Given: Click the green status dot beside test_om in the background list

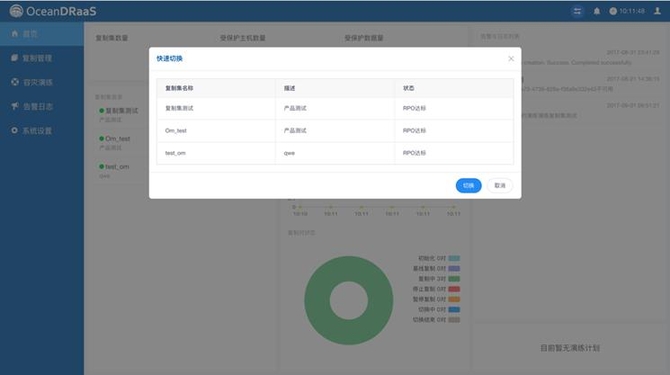Looking at the screenshot, I should point(102,167).
